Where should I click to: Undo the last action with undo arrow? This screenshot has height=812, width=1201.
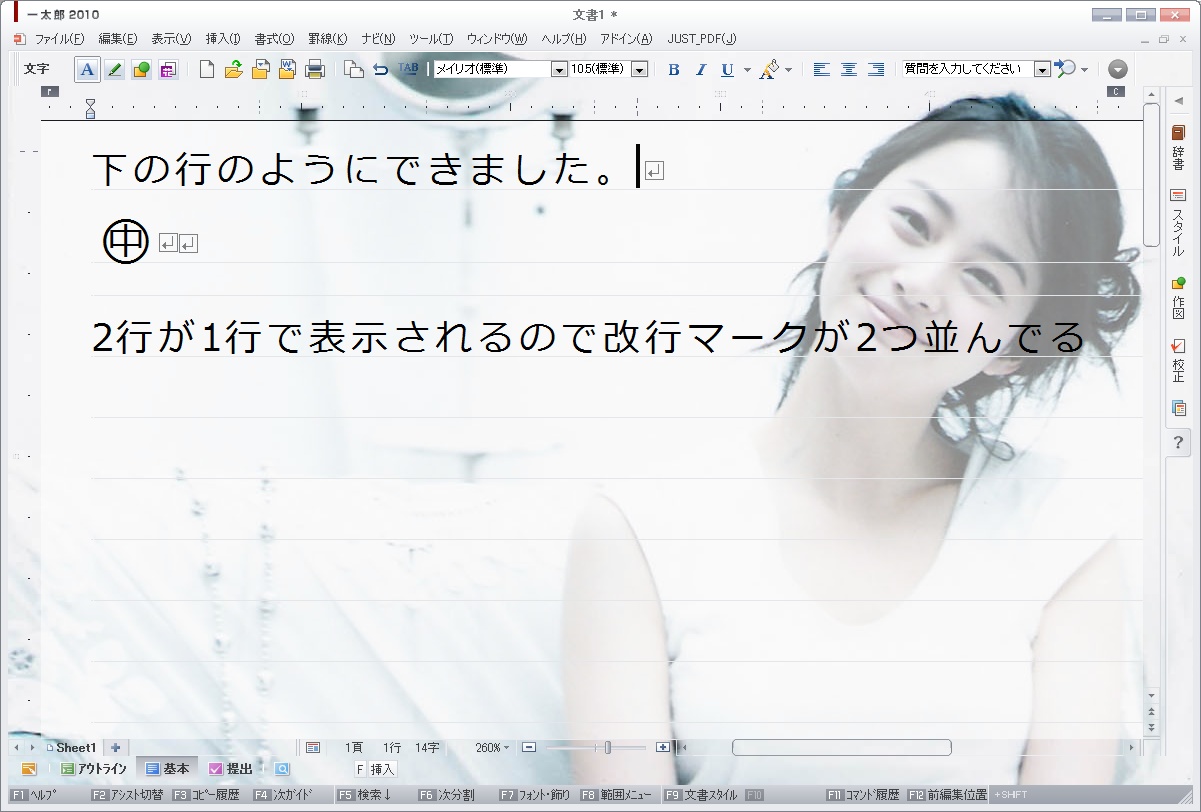380,69
